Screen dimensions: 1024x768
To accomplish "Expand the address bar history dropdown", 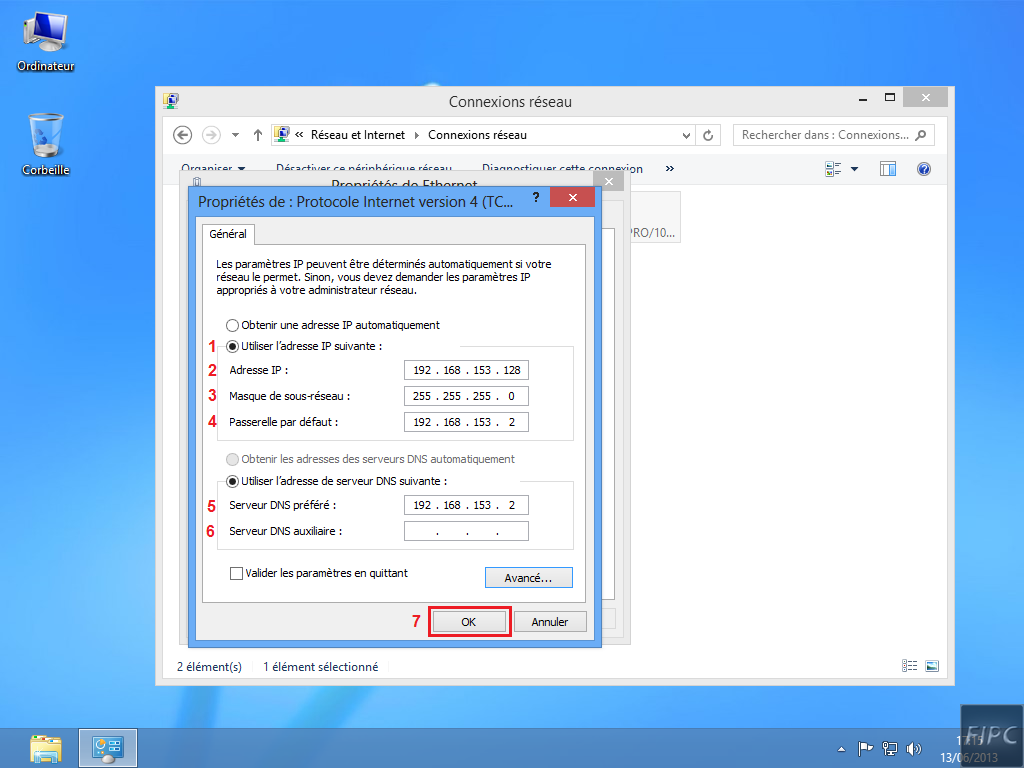I will tap(686, 136).
